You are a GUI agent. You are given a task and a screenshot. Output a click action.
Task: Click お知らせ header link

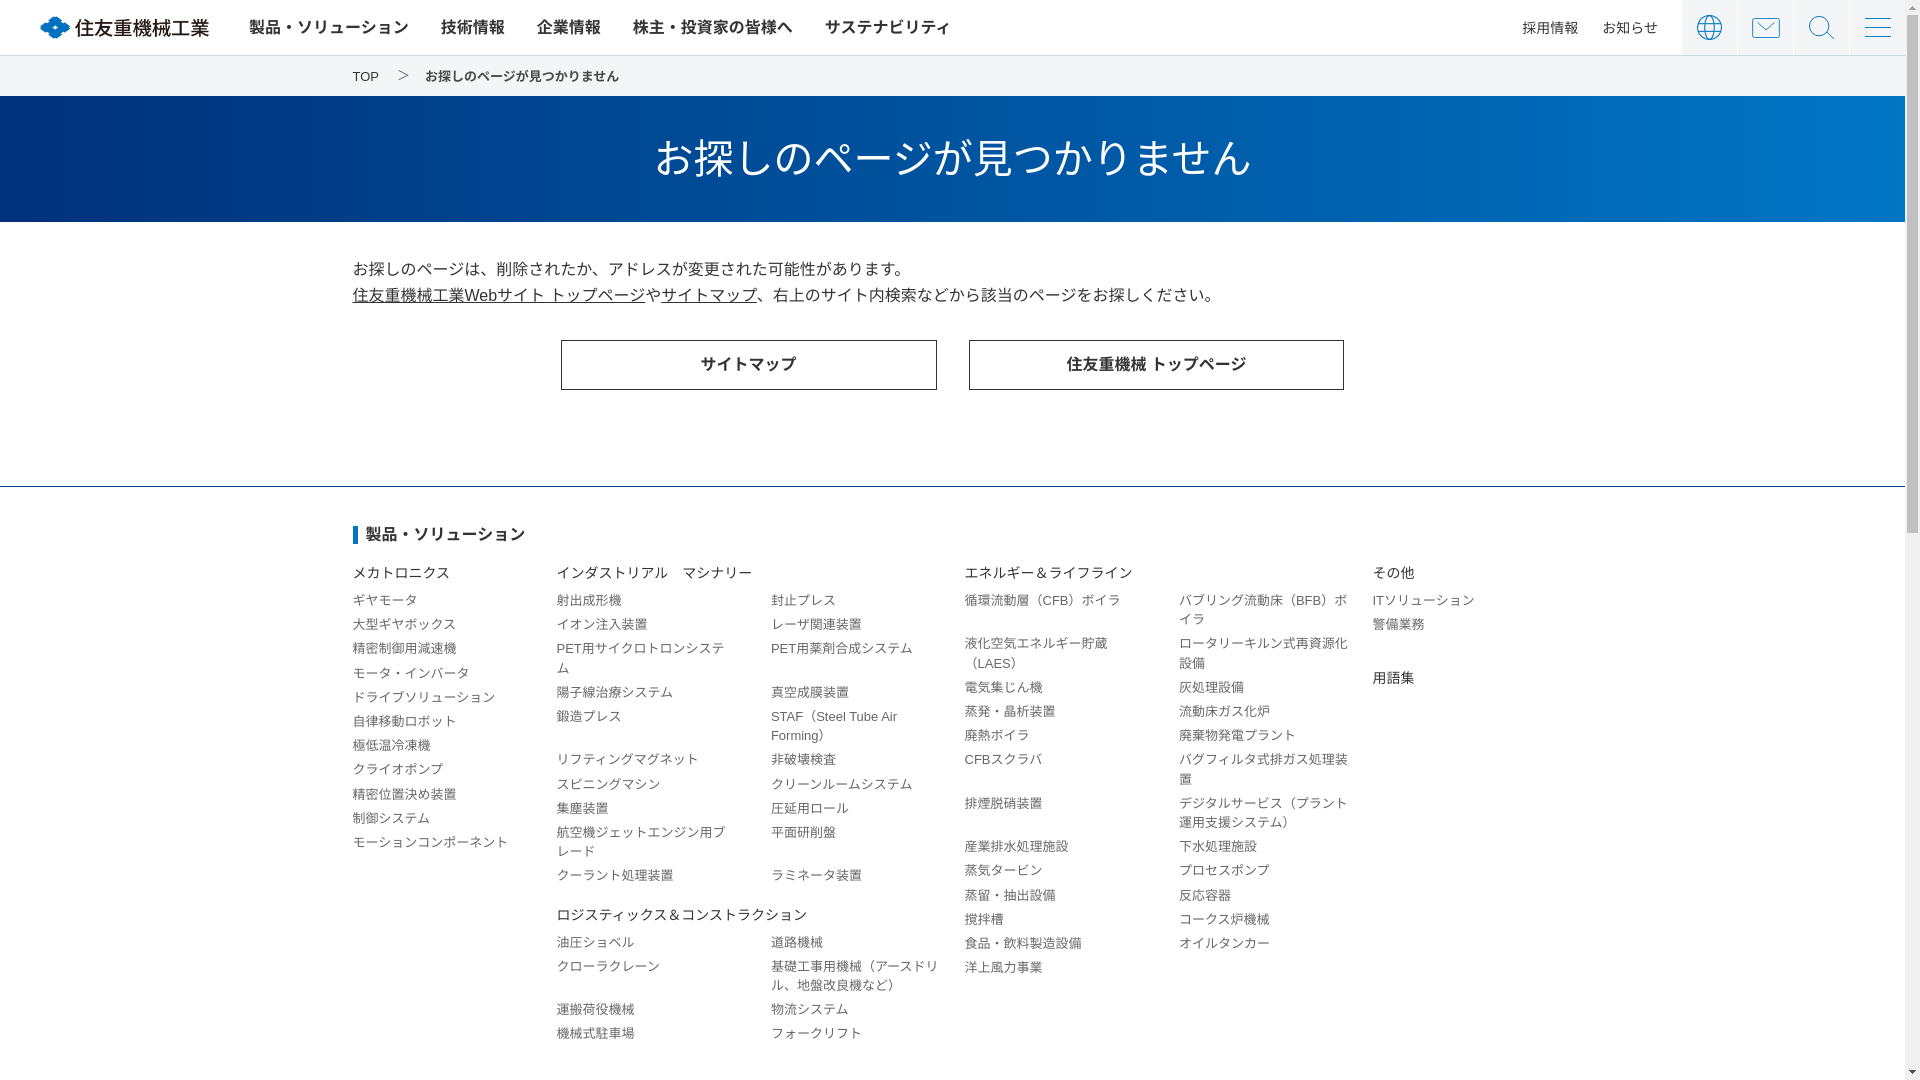1630,28
